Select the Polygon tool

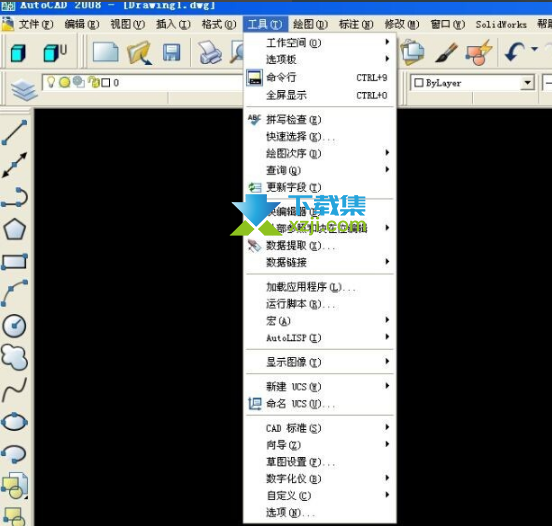click(14, 230)
